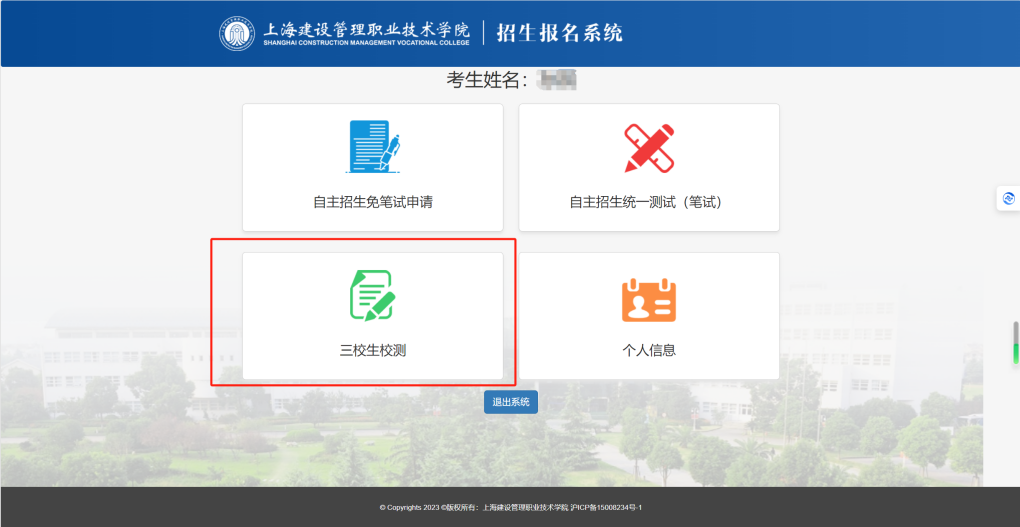
Task: Click the blurred candidate name value
Action: coord(558,79)
